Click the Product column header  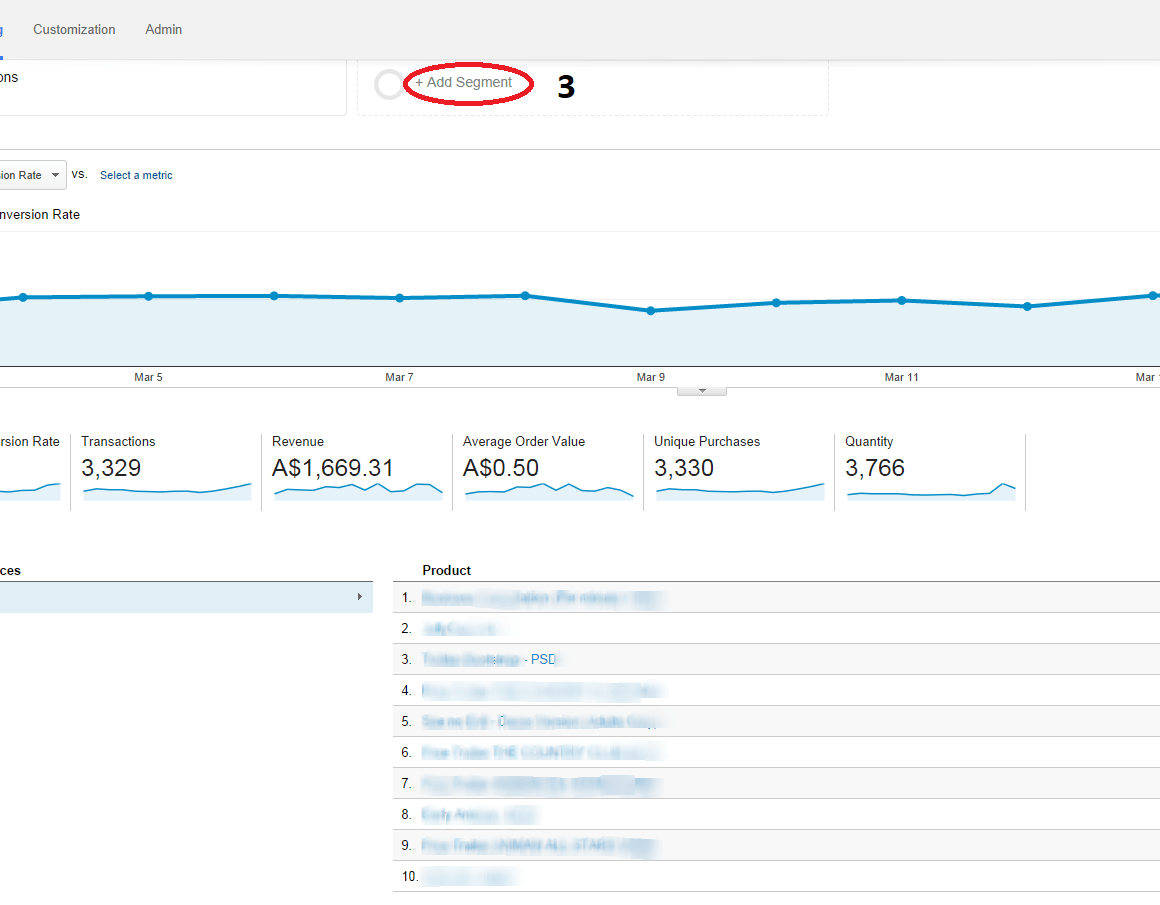tap(446, 570)
